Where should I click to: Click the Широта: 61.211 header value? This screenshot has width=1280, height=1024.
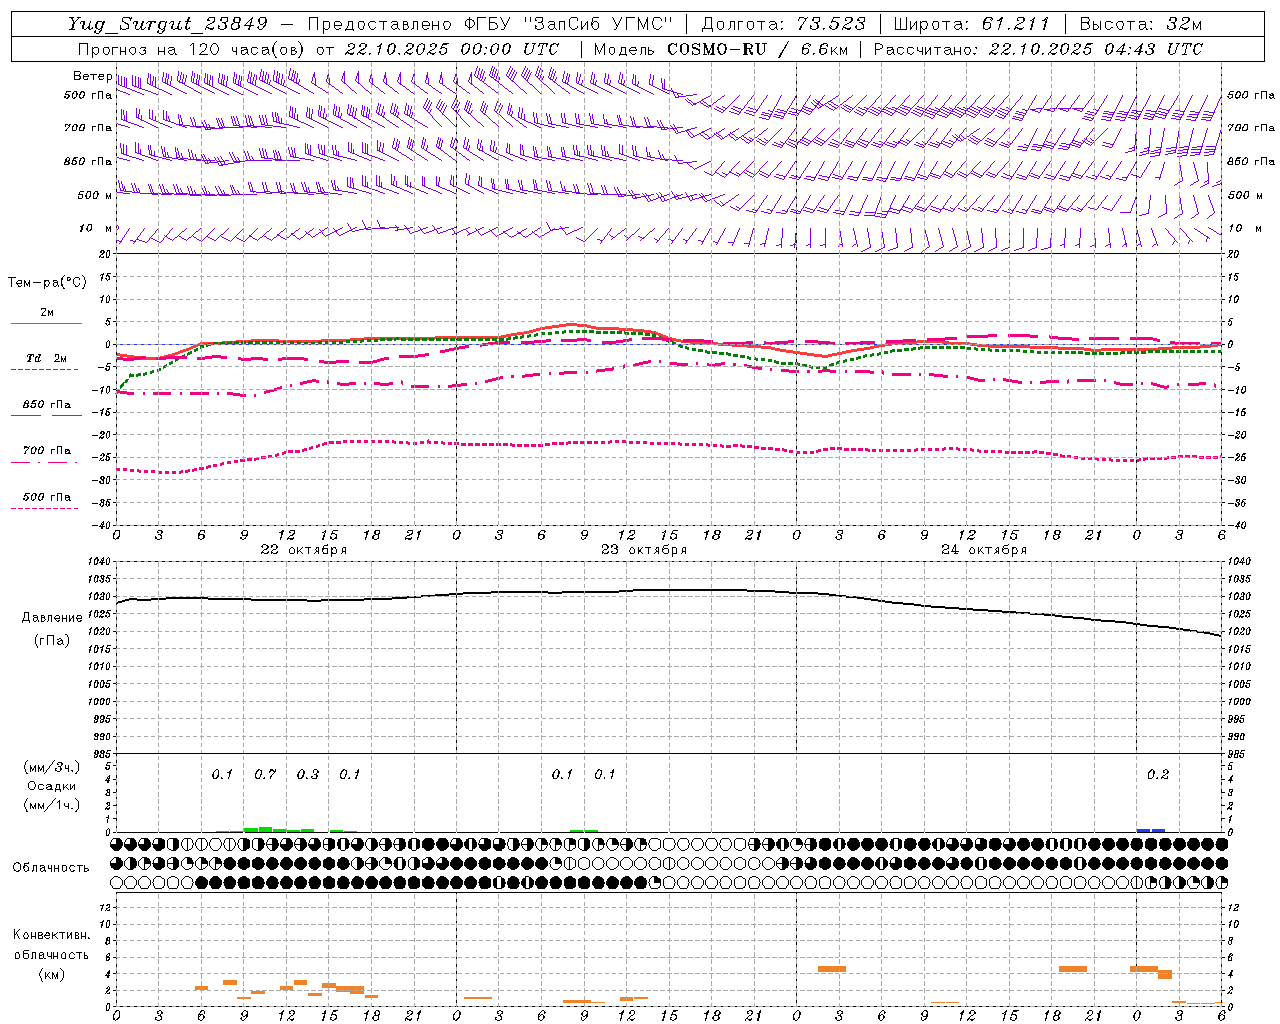pos(971,24)
